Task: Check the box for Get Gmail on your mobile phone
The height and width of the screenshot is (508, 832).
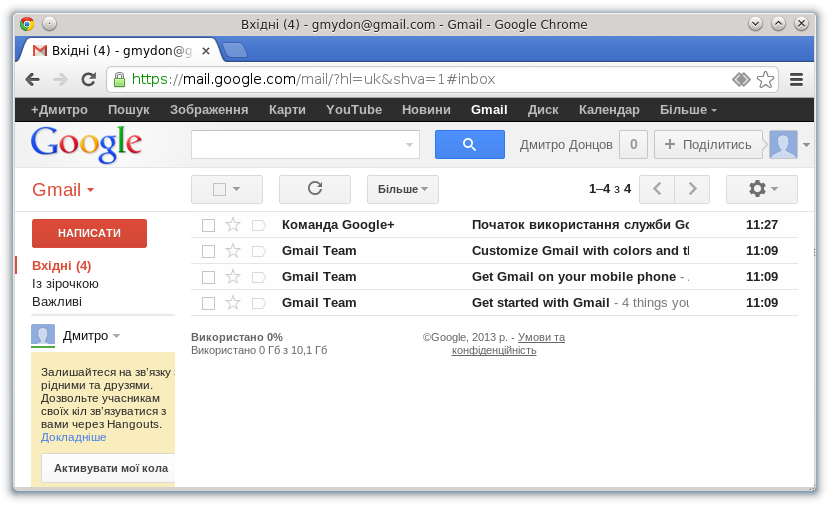Action: coord(209,278)
